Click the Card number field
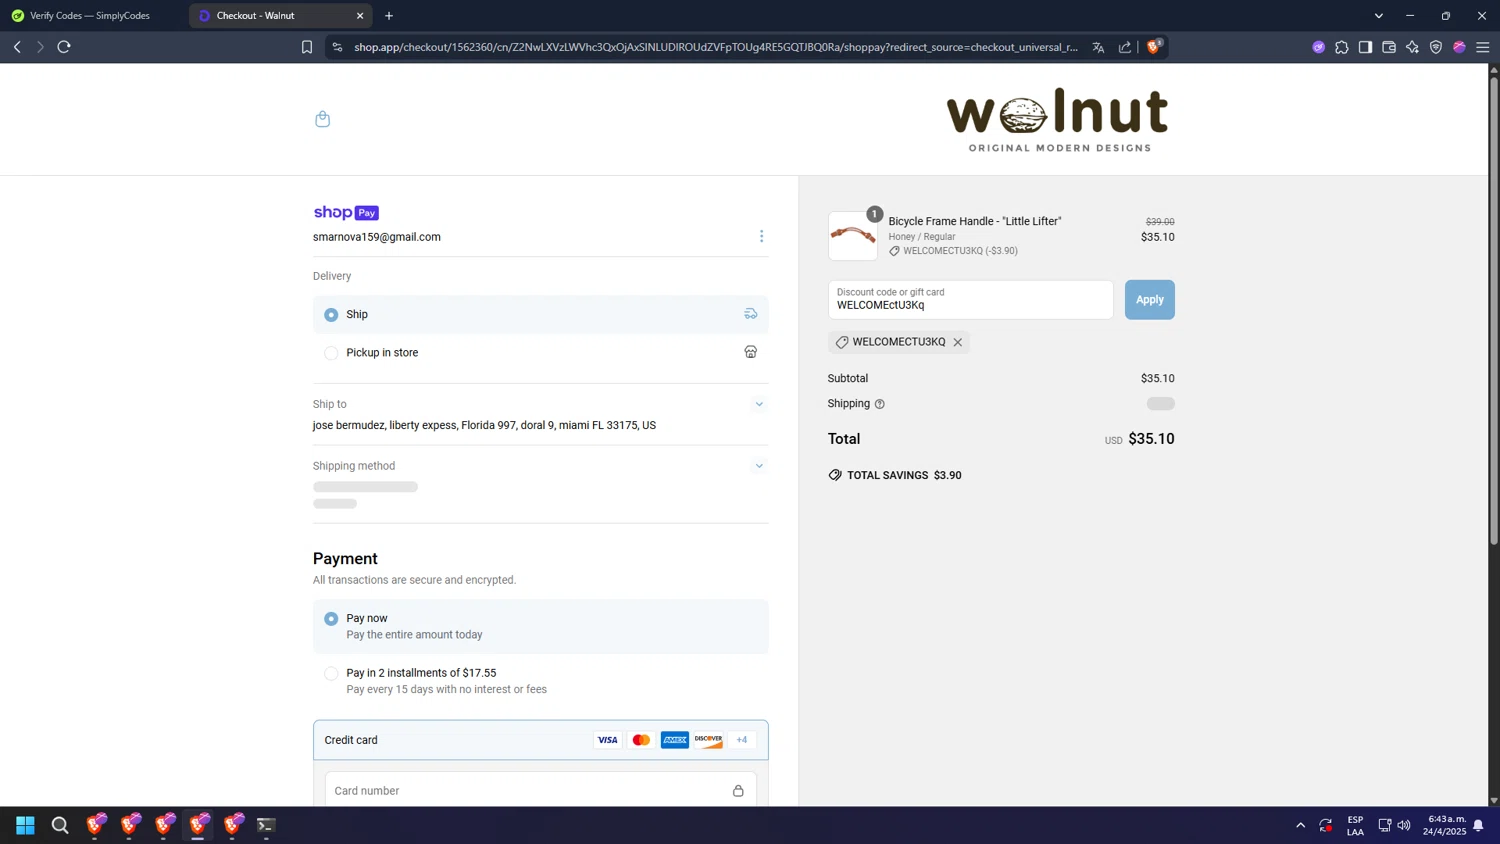 click(x=541, y=791)
